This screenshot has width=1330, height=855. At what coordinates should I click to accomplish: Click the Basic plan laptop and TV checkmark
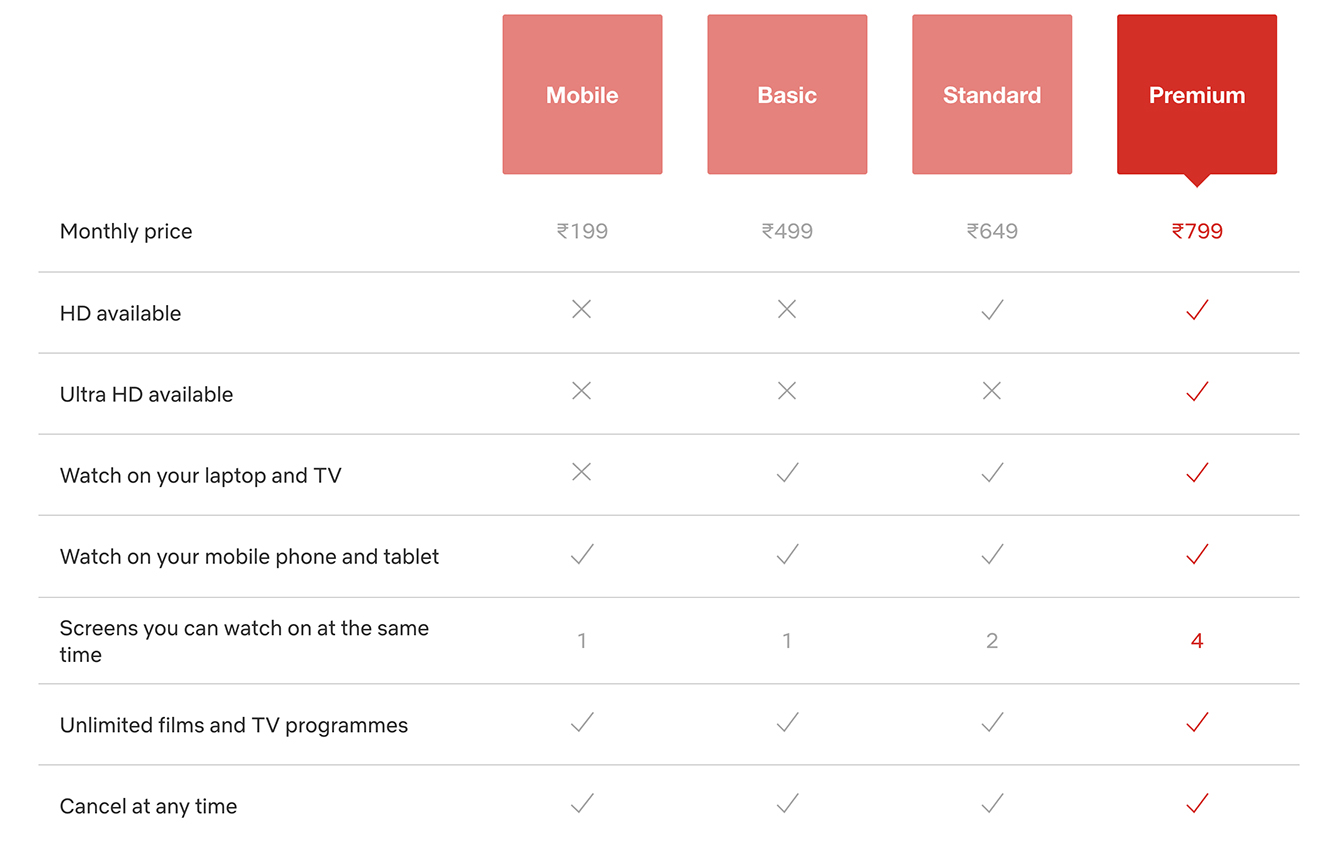coord(787,472)
